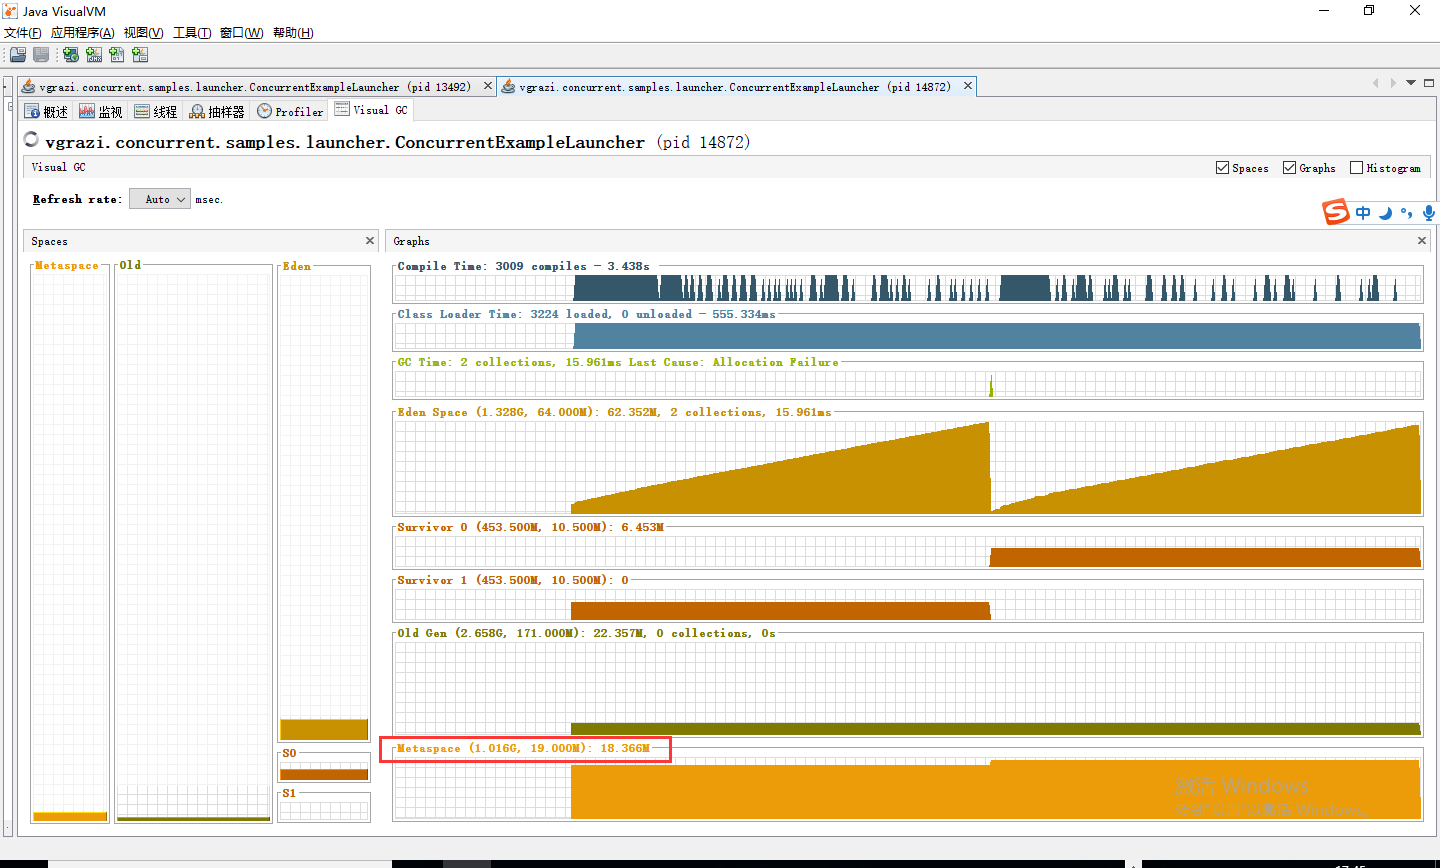
Task: Open the 抽样器 sampler tab
Action: pyautogui.click(x=217, y=111)
